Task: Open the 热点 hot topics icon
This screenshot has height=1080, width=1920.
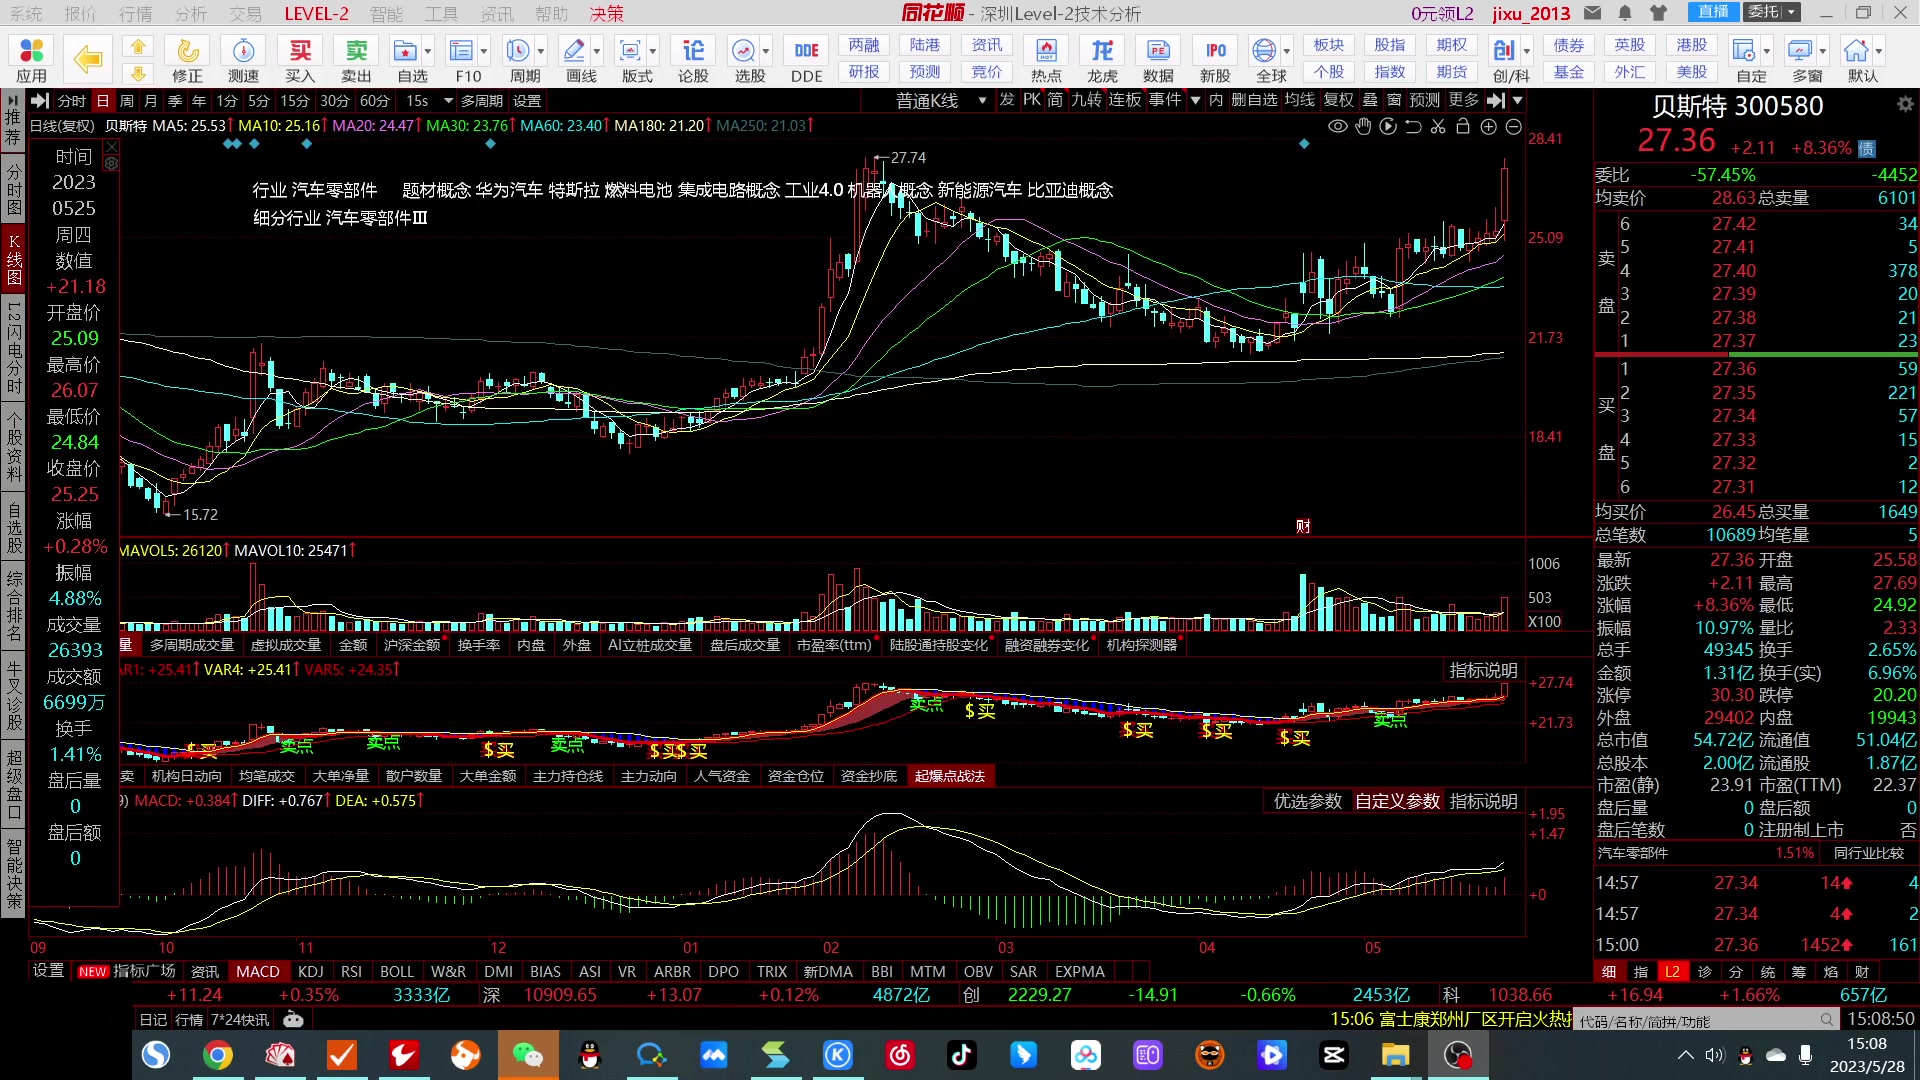Action: pos(1046,60)
